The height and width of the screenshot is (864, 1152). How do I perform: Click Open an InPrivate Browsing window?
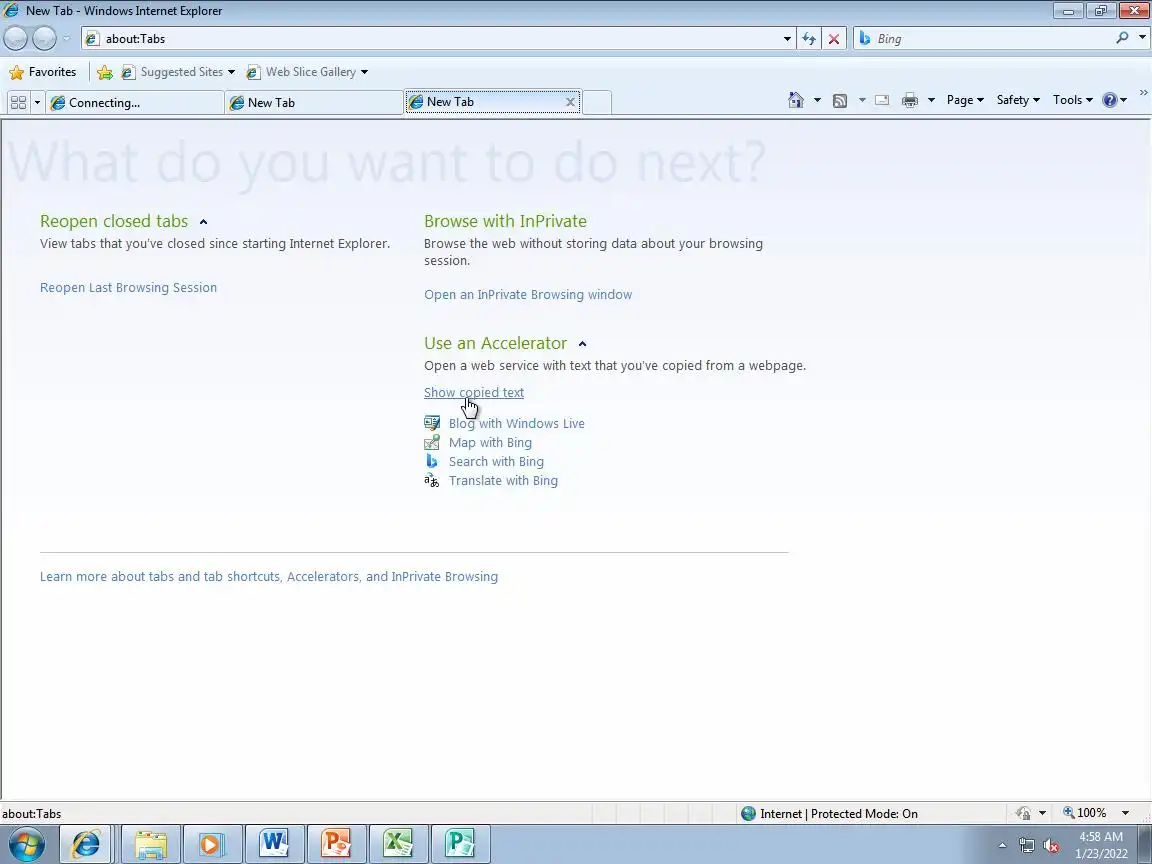click(528, 295)
